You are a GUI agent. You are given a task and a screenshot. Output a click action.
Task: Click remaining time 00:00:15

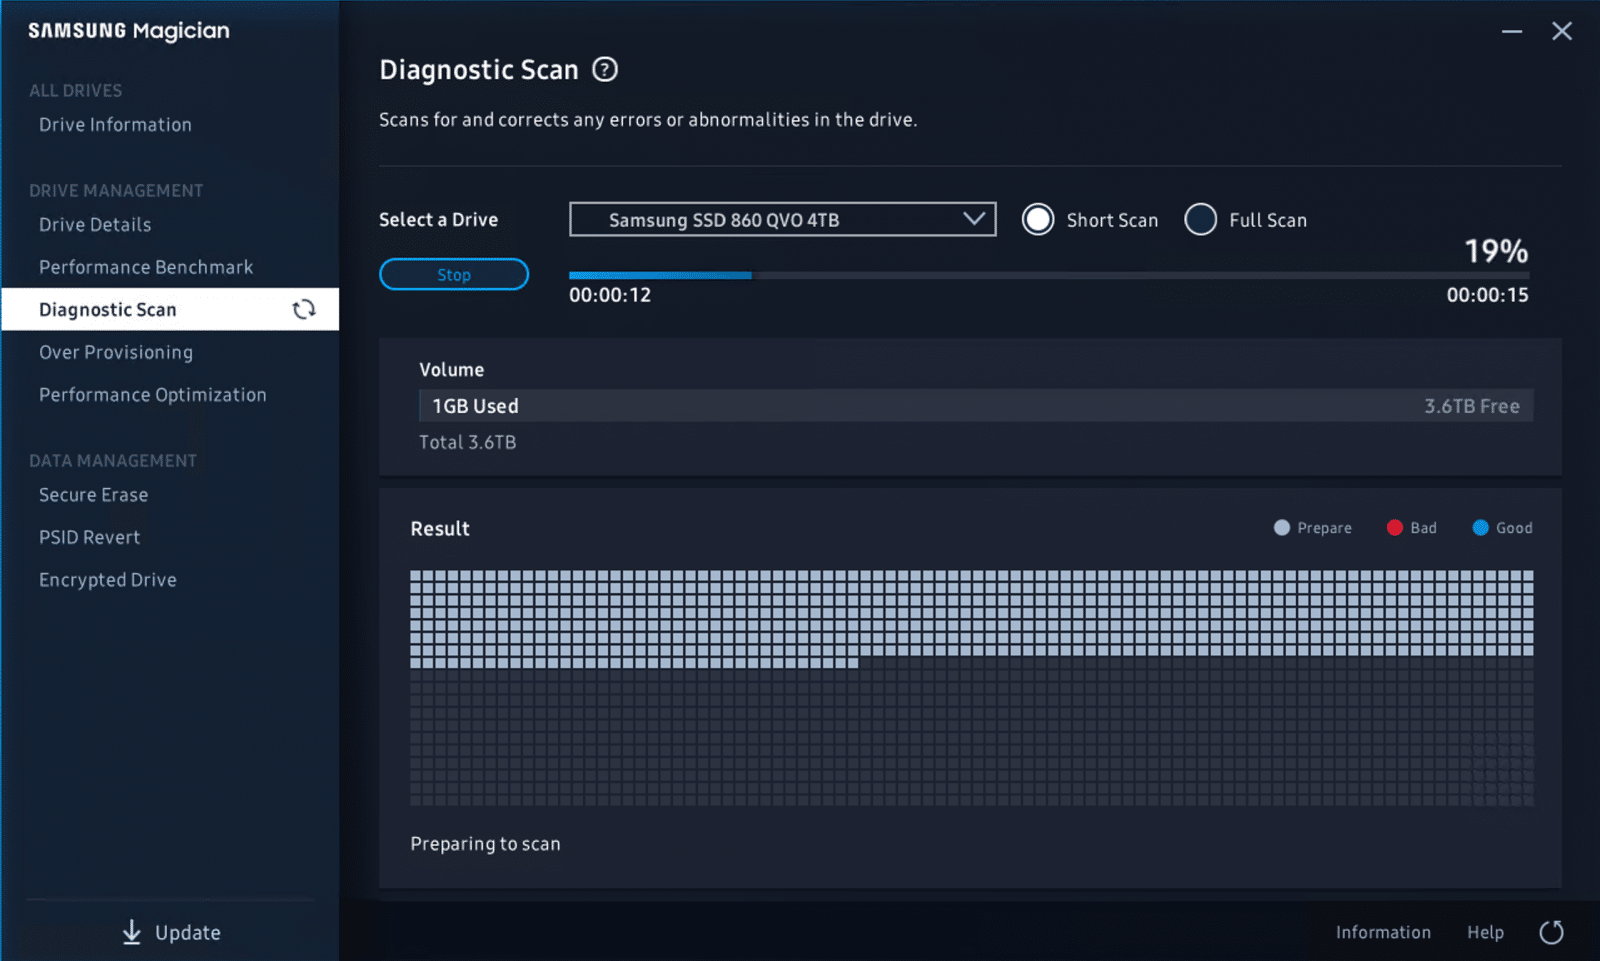tap(1487, 295)
